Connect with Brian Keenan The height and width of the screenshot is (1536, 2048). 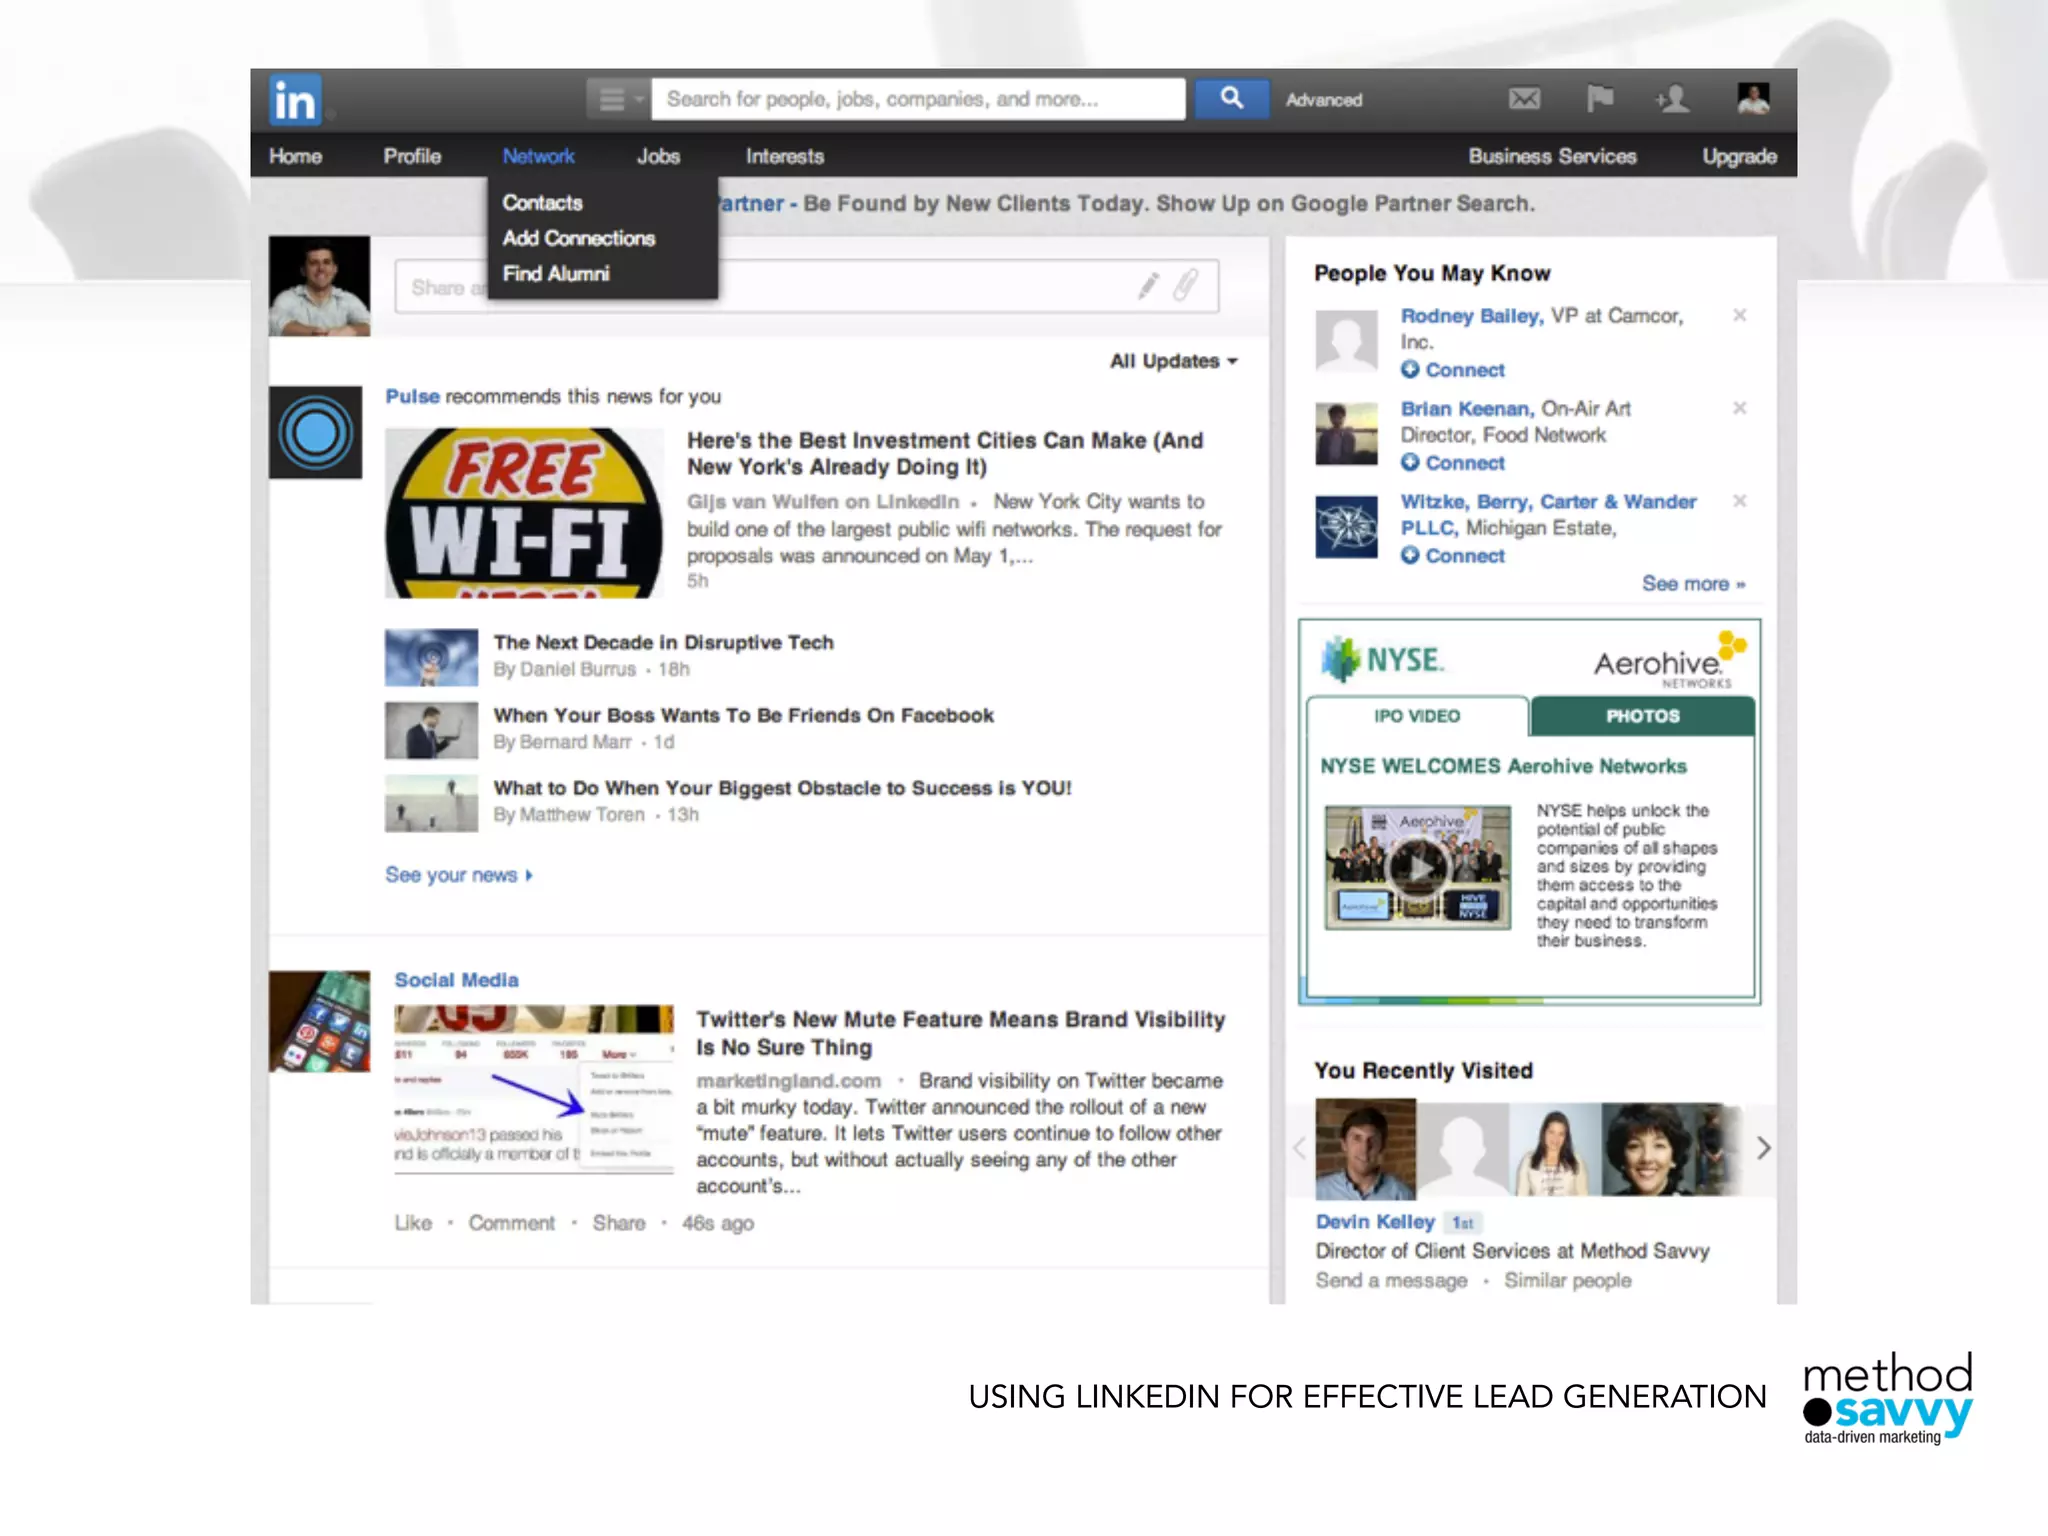[1452, 463]
